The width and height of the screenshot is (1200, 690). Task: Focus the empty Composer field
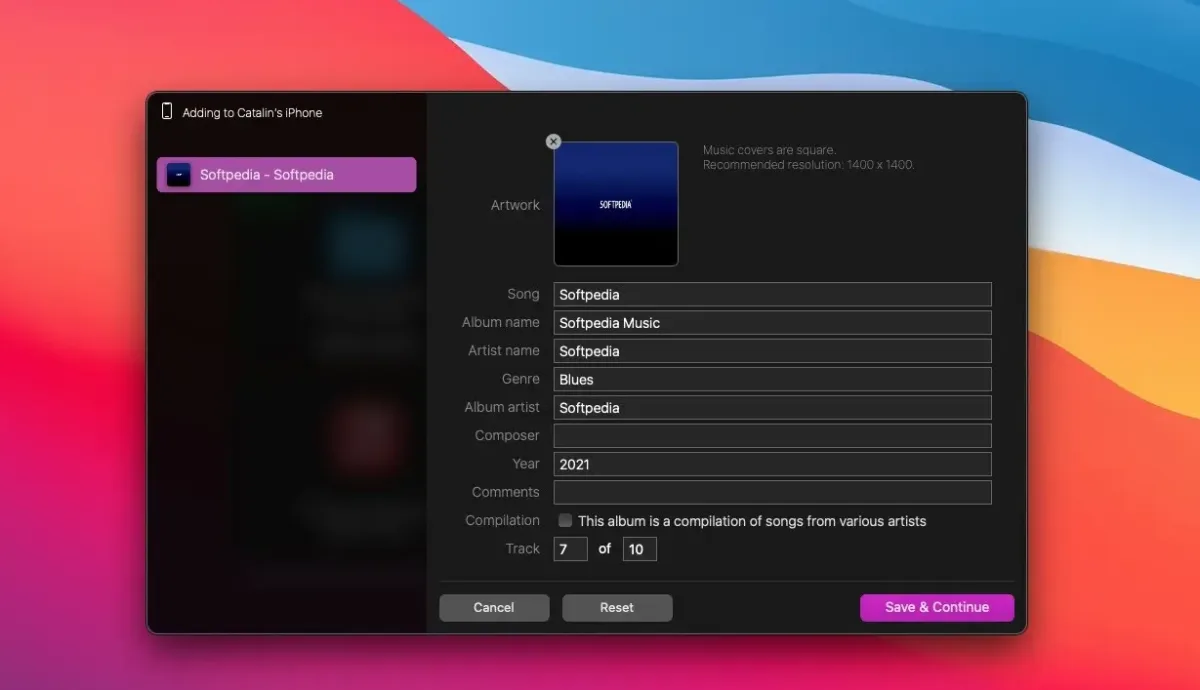(x=772, y=435)
